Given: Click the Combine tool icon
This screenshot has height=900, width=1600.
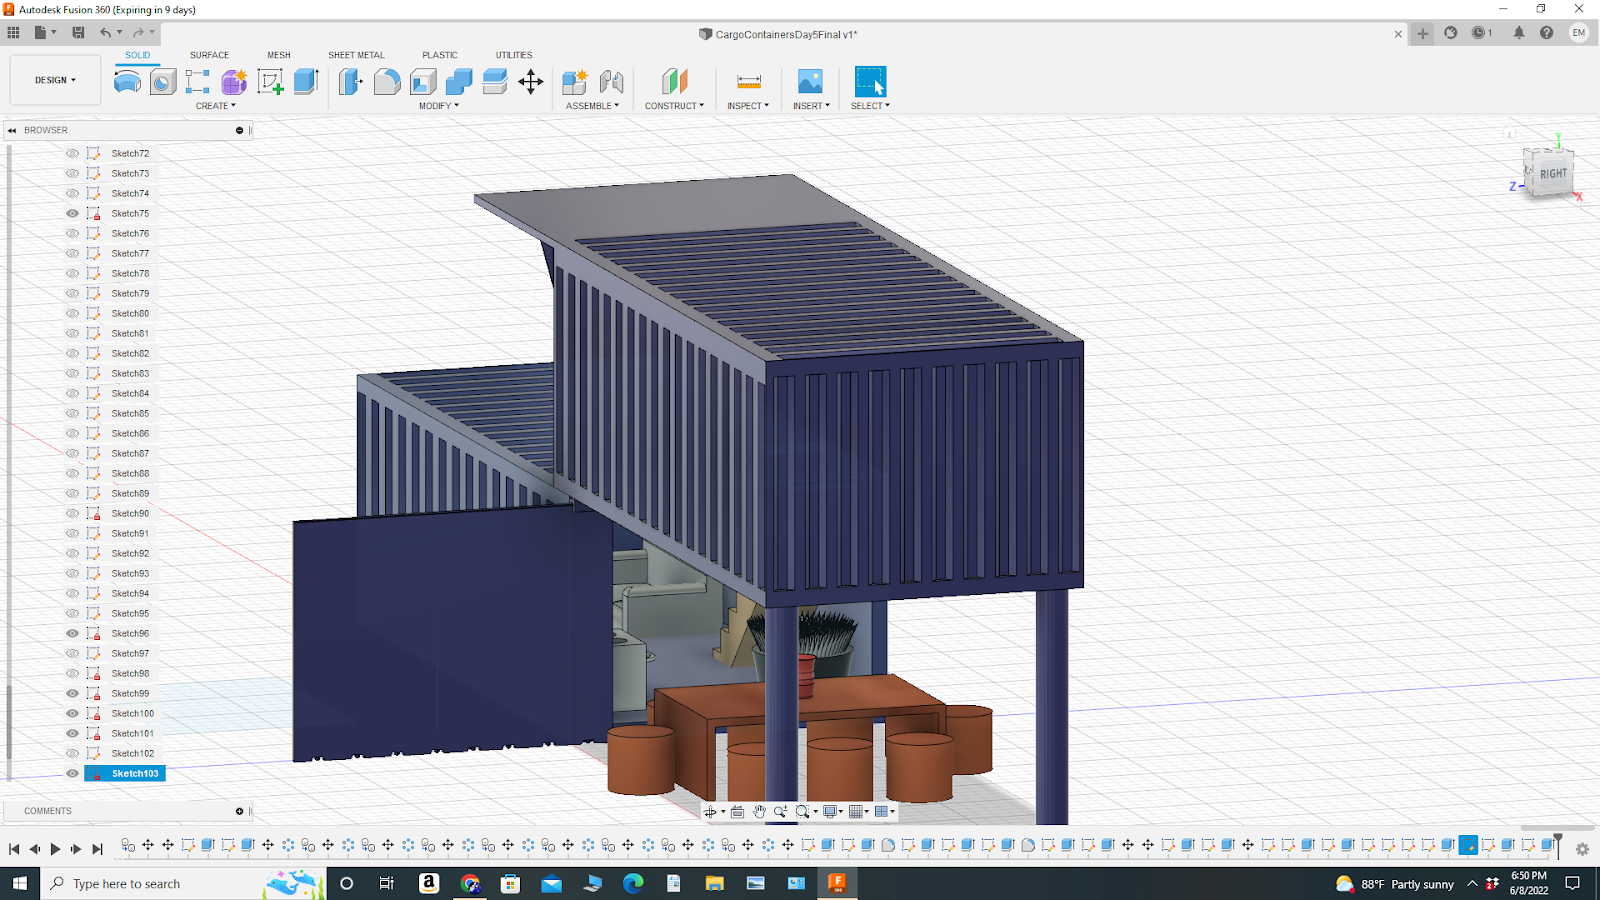Looking at the screenshot, I should (x=459, y=82).
